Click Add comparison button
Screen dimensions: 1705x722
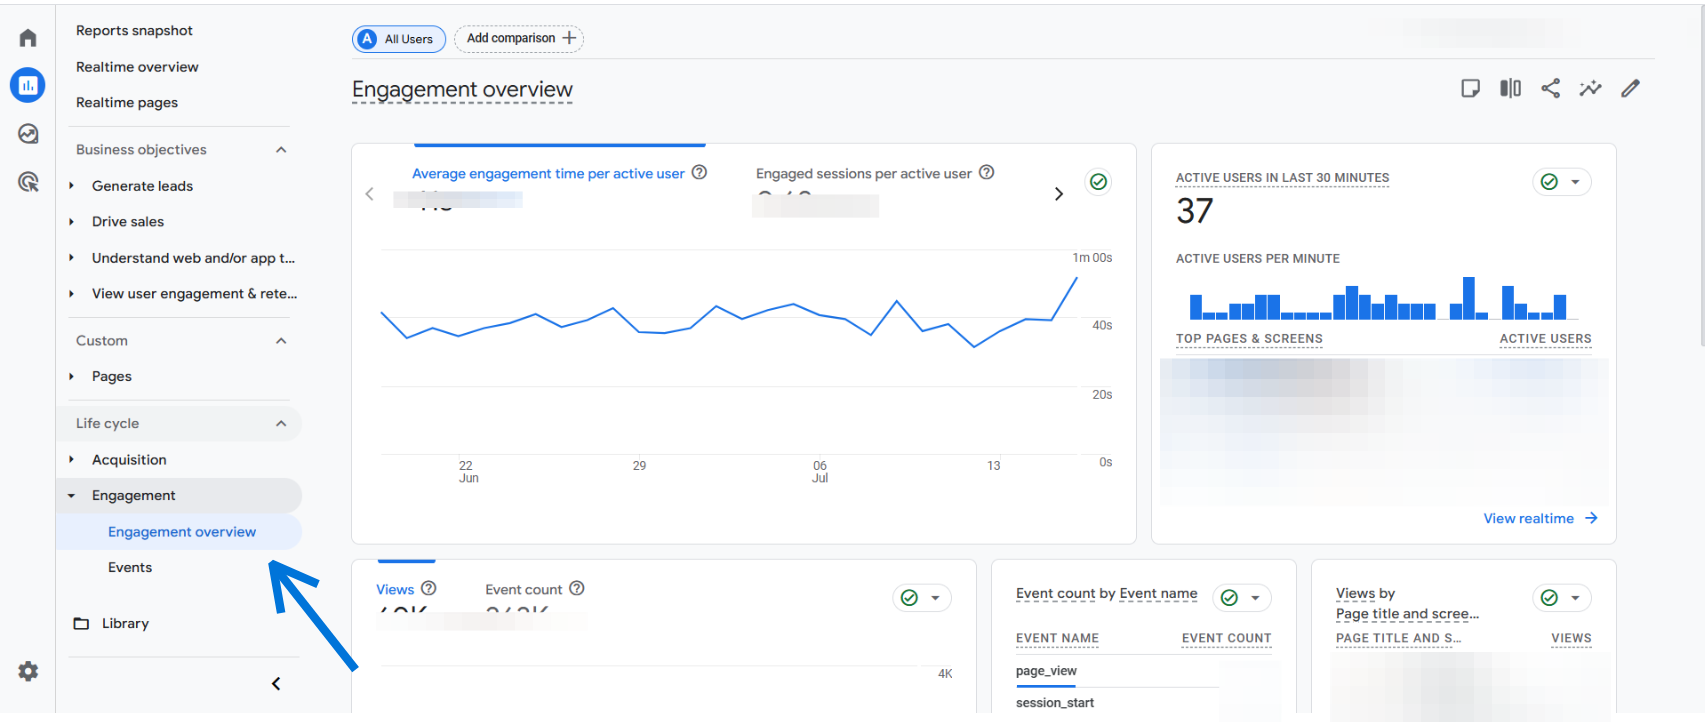coord(519,39)
